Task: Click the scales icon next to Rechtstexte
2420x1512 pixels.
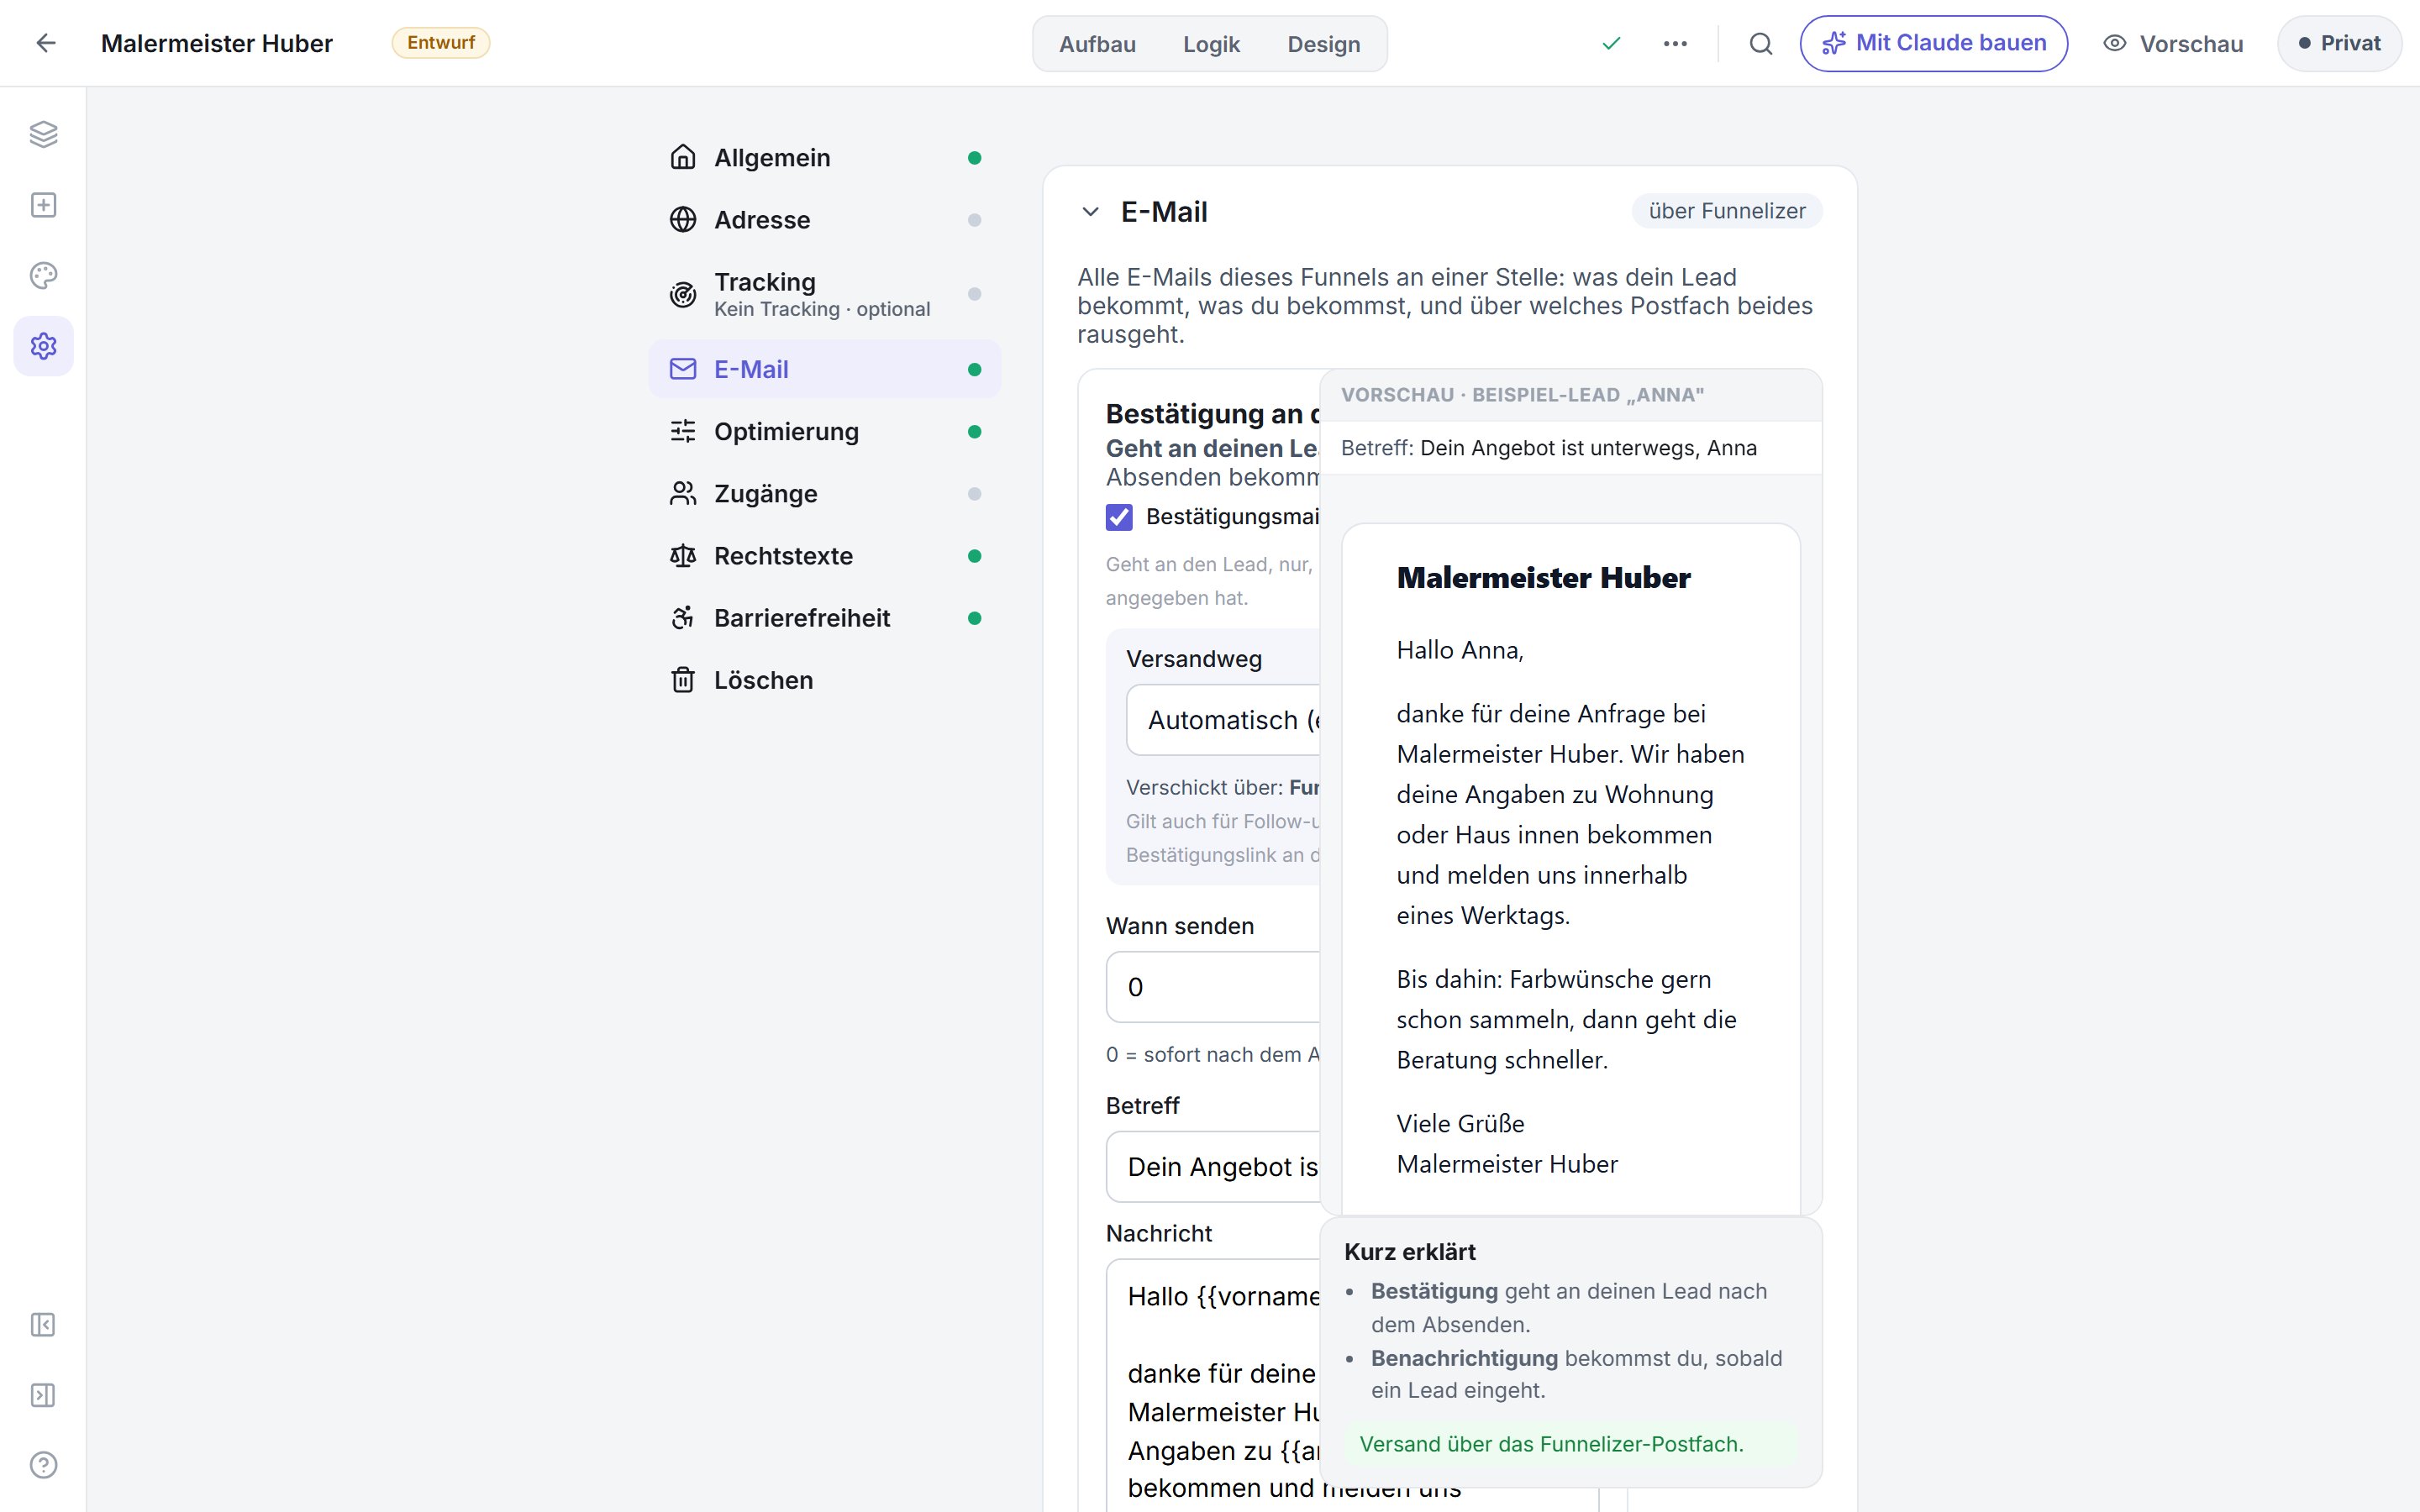Action: (x=683, y=555)
